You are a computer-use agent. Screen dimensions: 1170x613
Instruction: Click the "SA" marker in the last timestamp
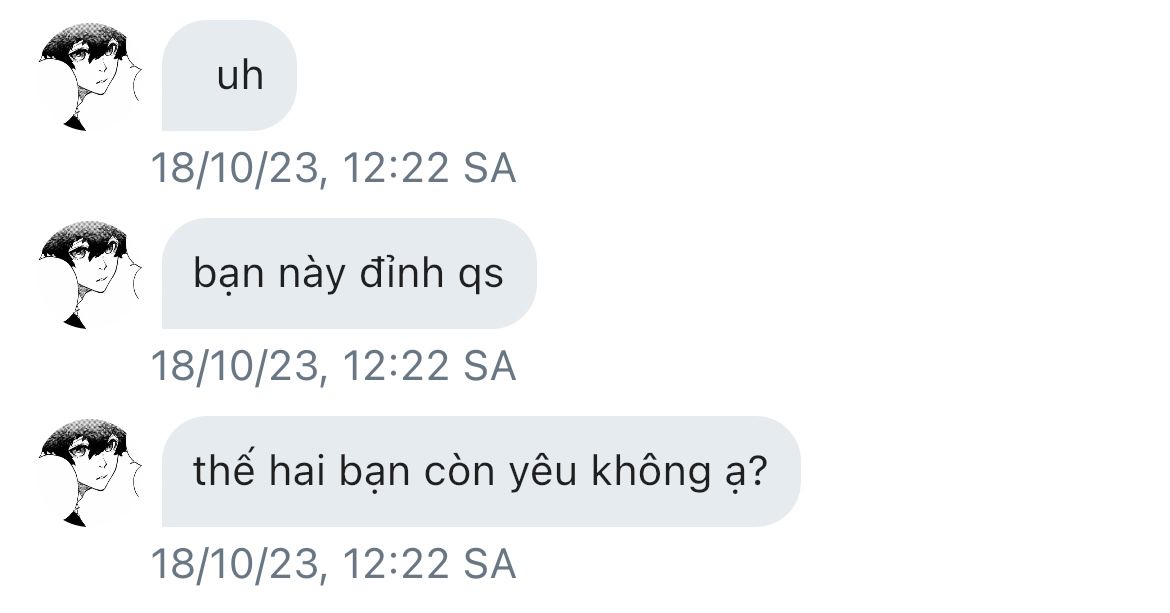click(x=489, y=564)
